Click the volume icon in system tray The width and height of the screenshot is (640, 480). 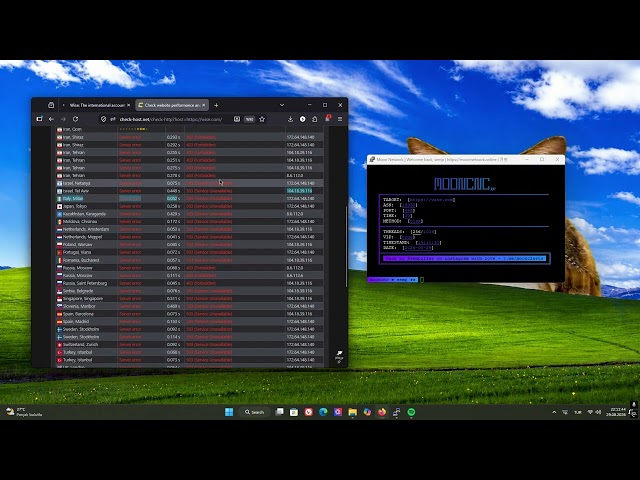[x=598, y=412]
